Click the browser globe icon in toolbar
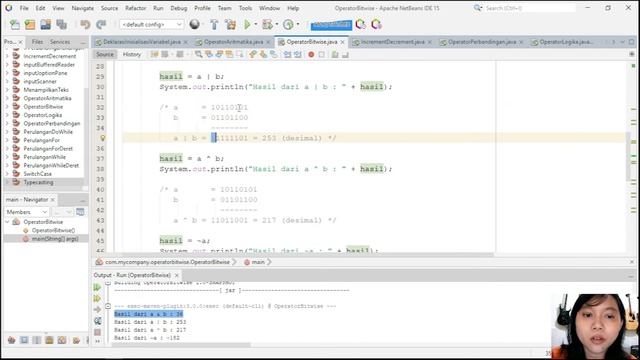Viewport: 640px width, 360px height. click(x=195, y=24)
